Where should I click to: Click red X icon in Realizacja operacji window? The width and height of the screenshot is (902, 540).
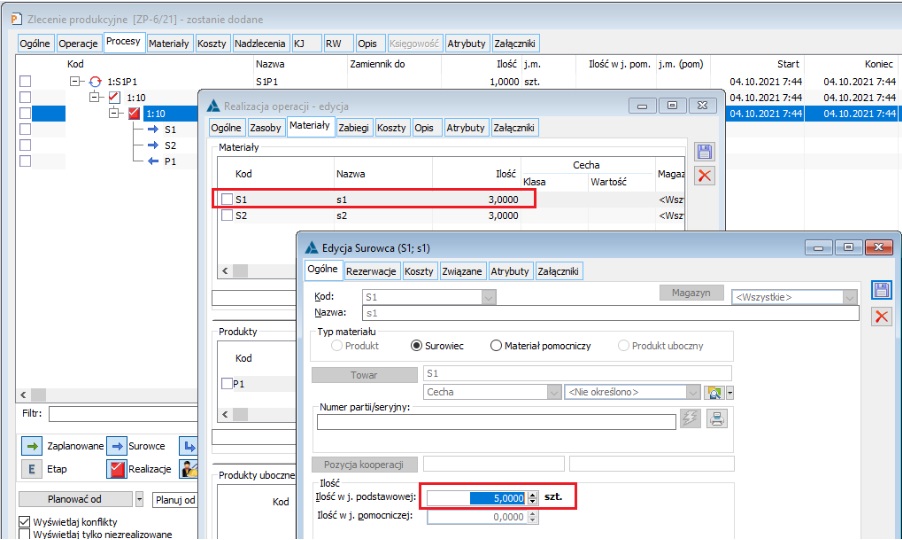704,176
